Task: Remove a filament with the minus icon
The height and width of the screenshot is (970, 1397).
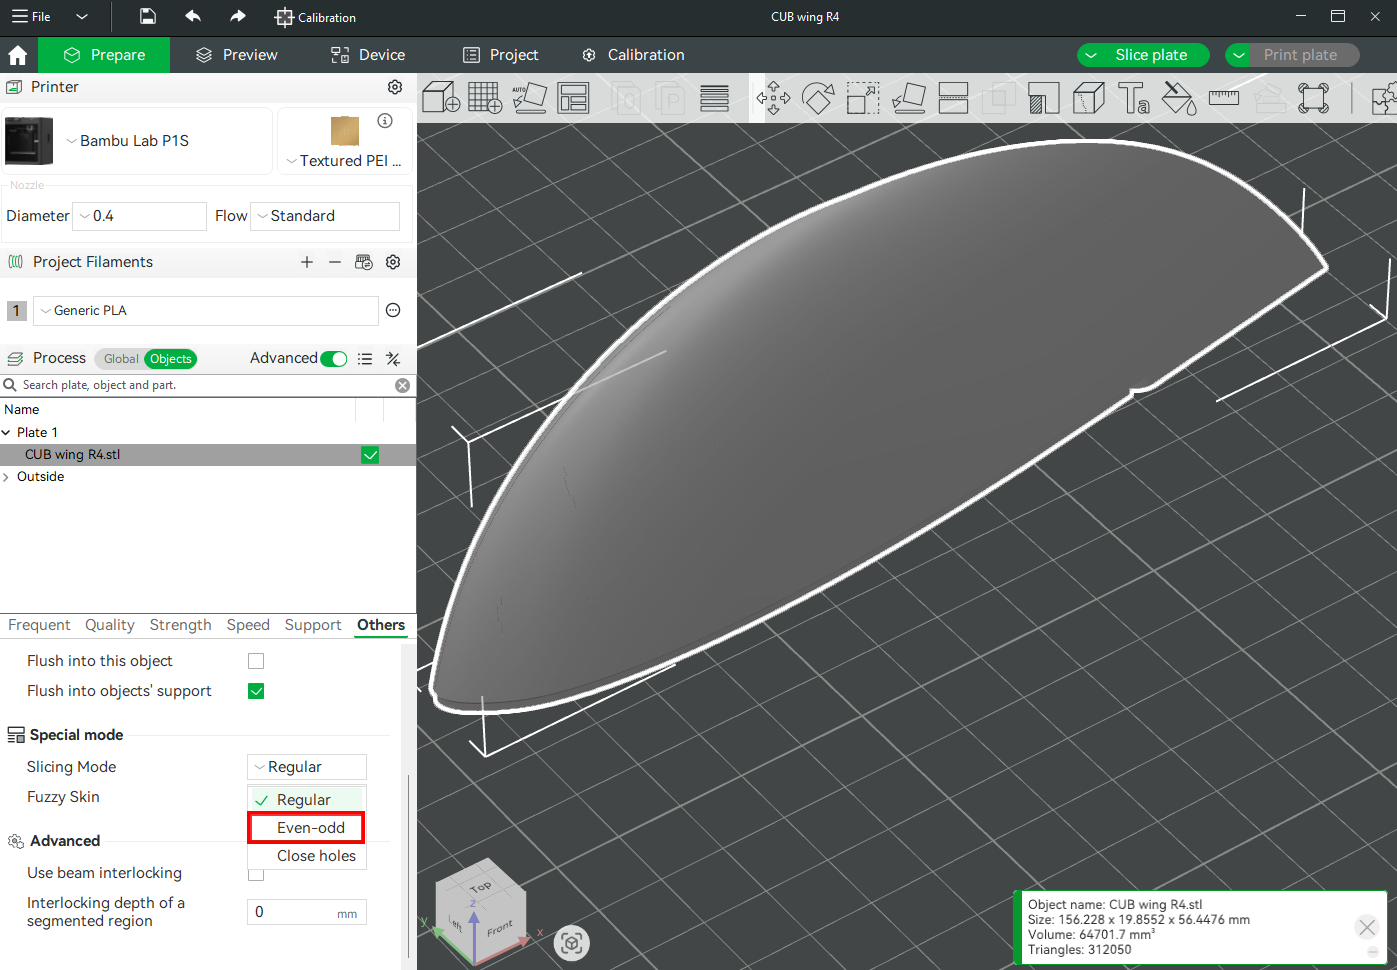Action: coord(335,262)
